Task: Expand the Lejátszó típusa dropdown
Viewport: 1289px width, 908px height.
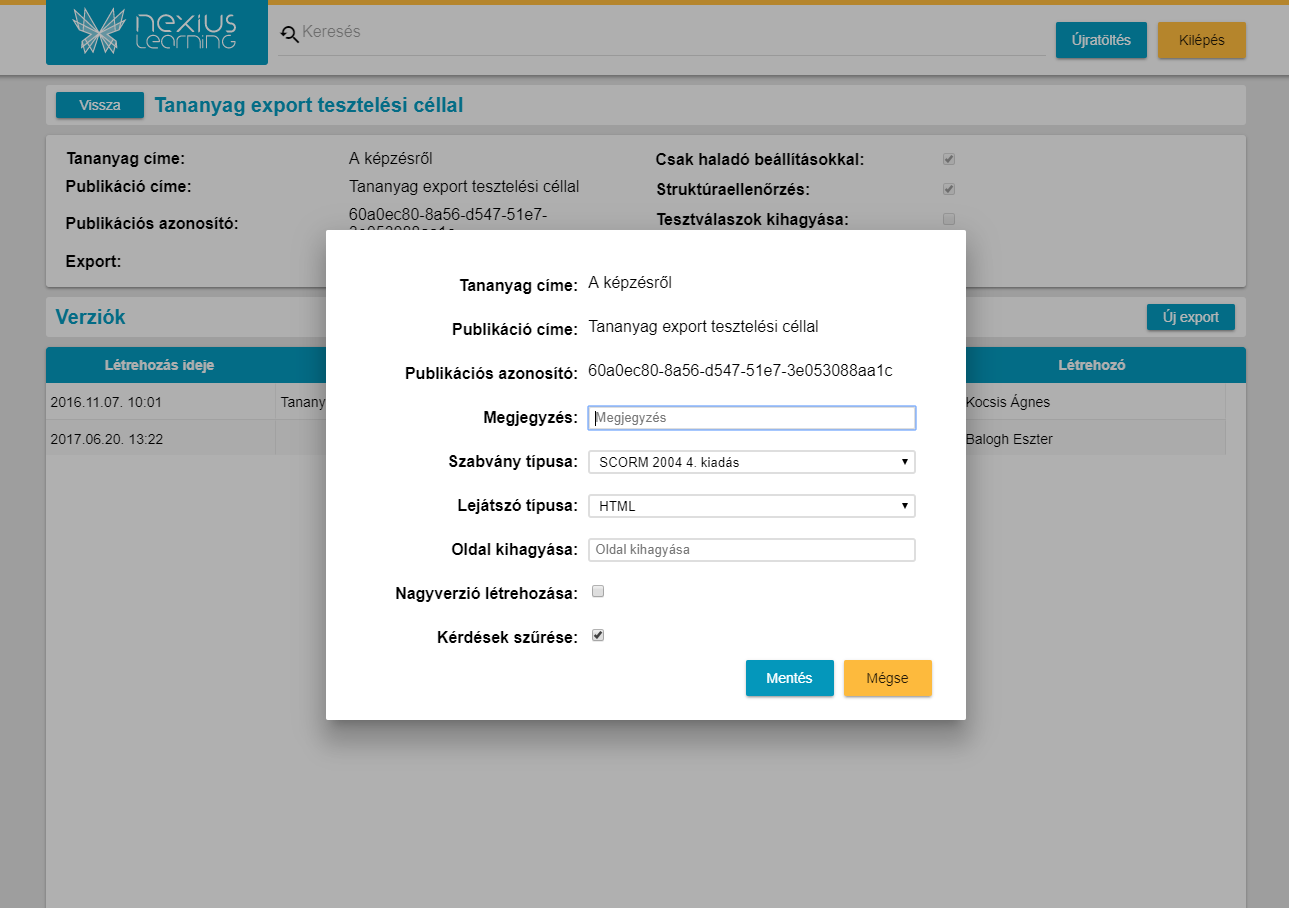Action: pos(751,506)
